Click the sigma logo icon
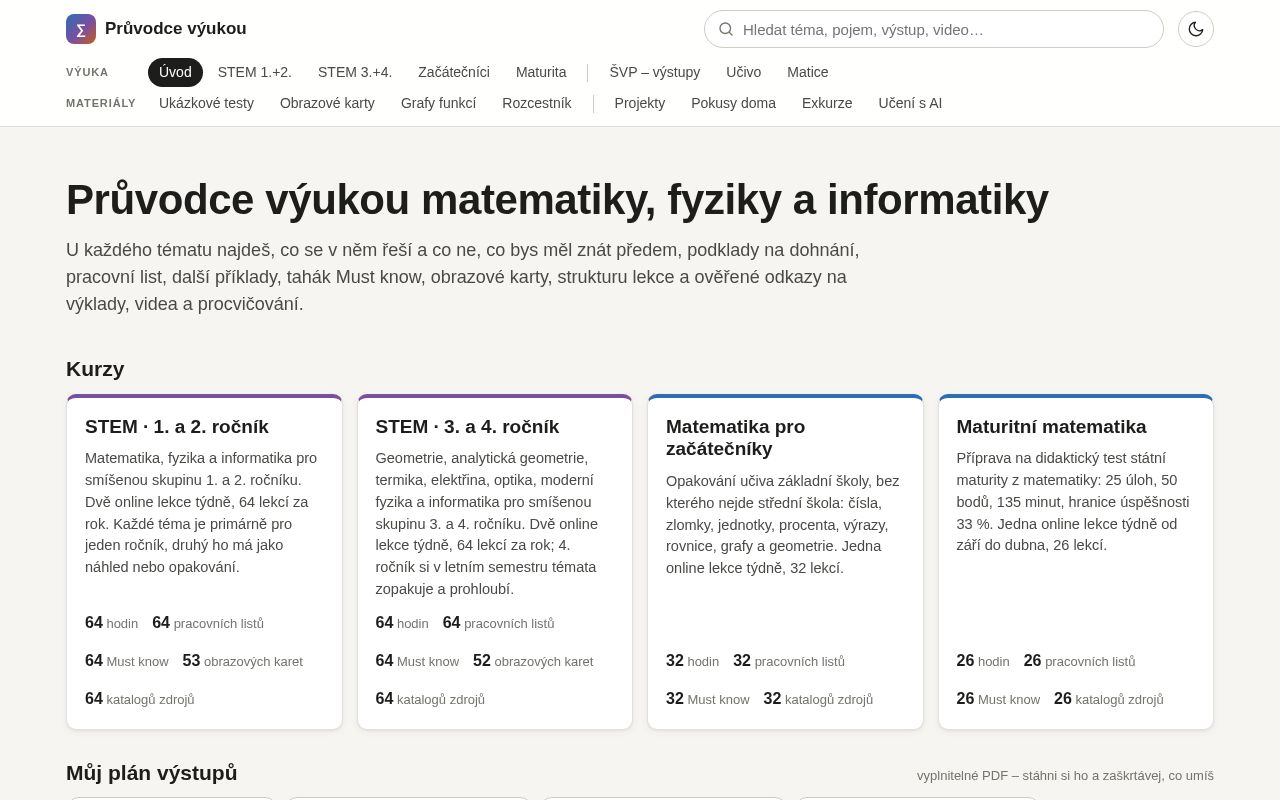This screenshot has height=800, width=1280. [x=81, y=29]
